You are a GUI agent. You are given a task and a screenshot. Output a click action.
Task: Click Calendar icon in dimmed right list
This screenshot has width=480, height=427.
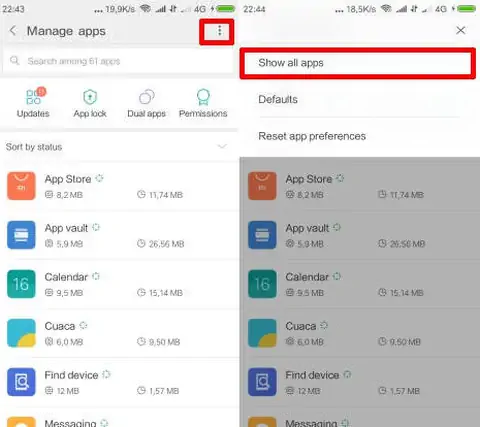(262, 284)
